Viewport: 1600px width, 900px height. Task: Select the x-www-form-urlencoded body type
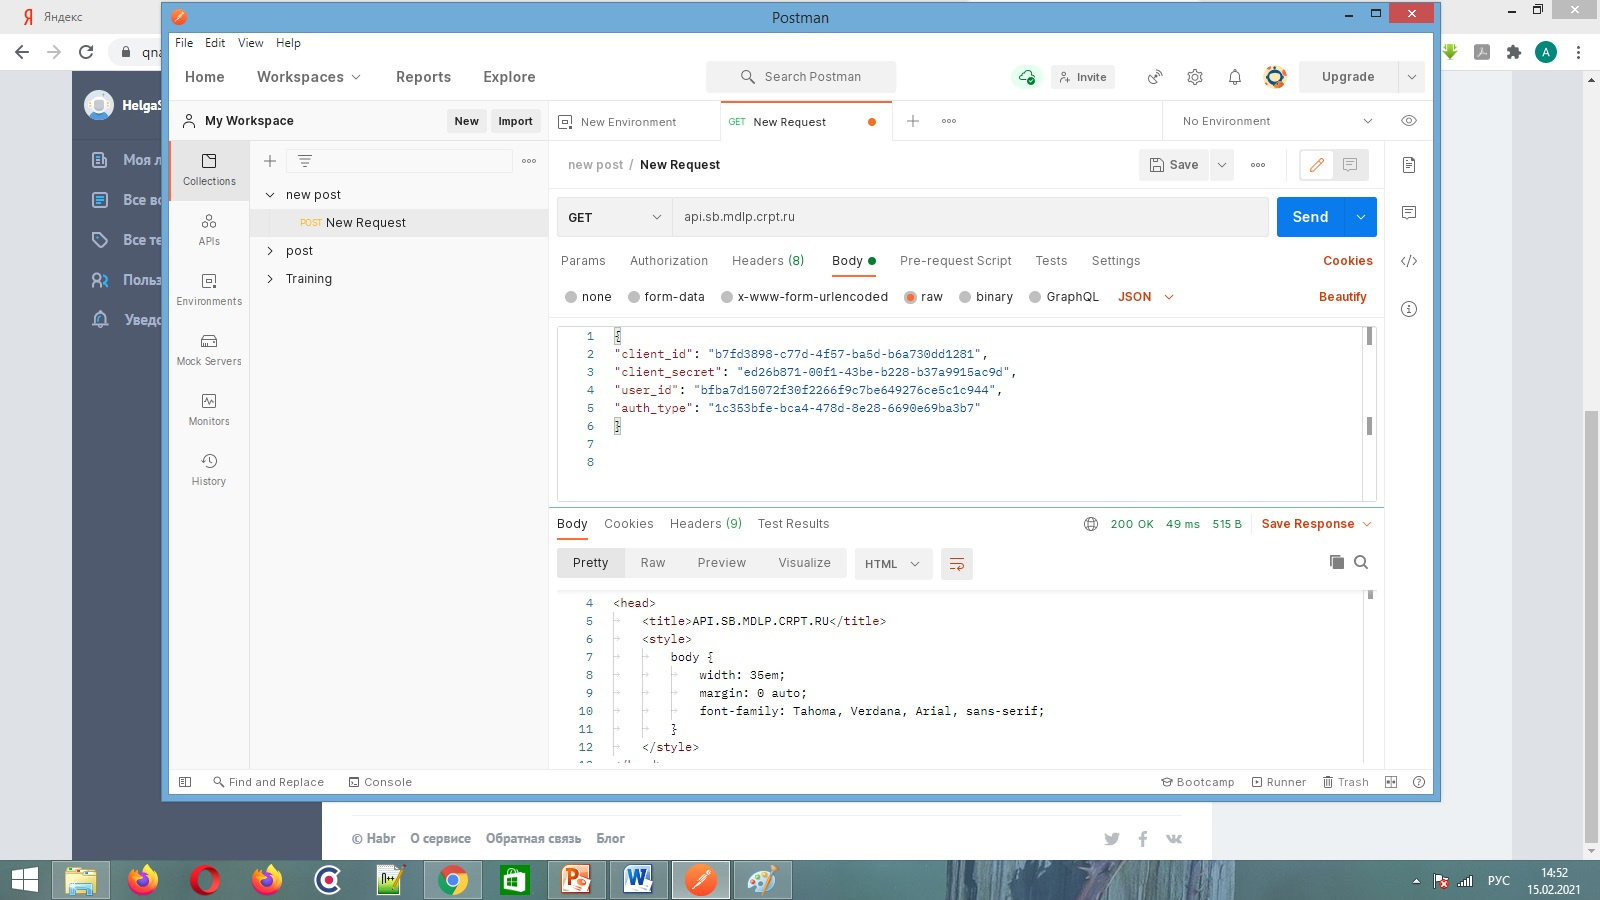point(727,297)
